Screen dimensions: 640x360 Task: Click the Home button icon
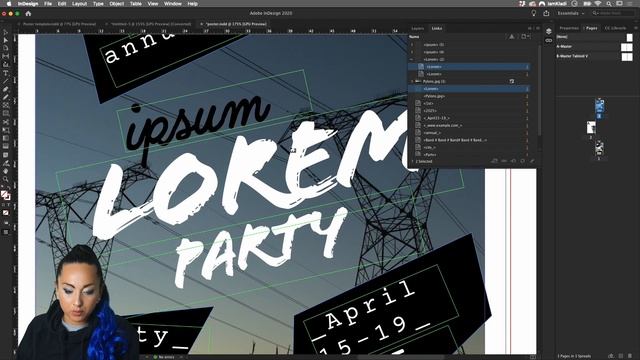(x=28, y=13)
